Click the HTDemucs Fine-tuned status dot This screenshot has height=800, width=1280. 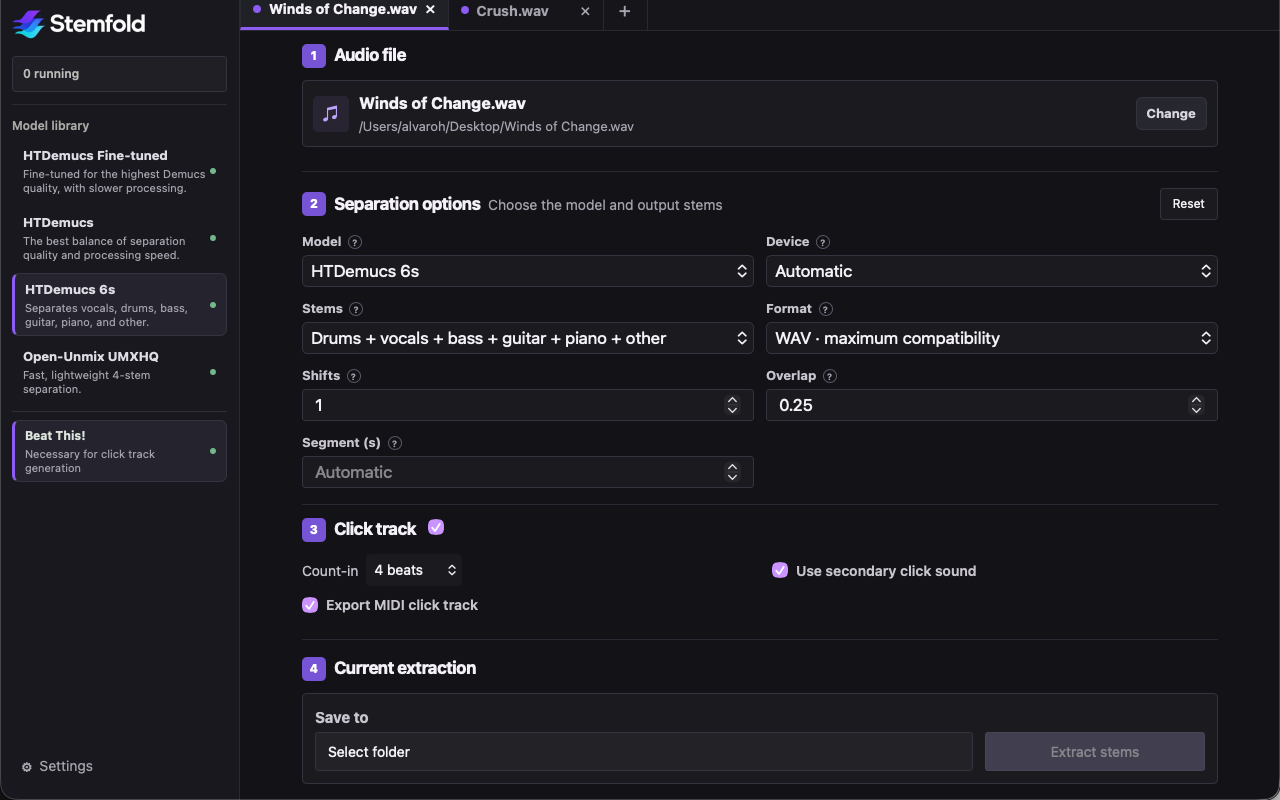tap(213, 171)
